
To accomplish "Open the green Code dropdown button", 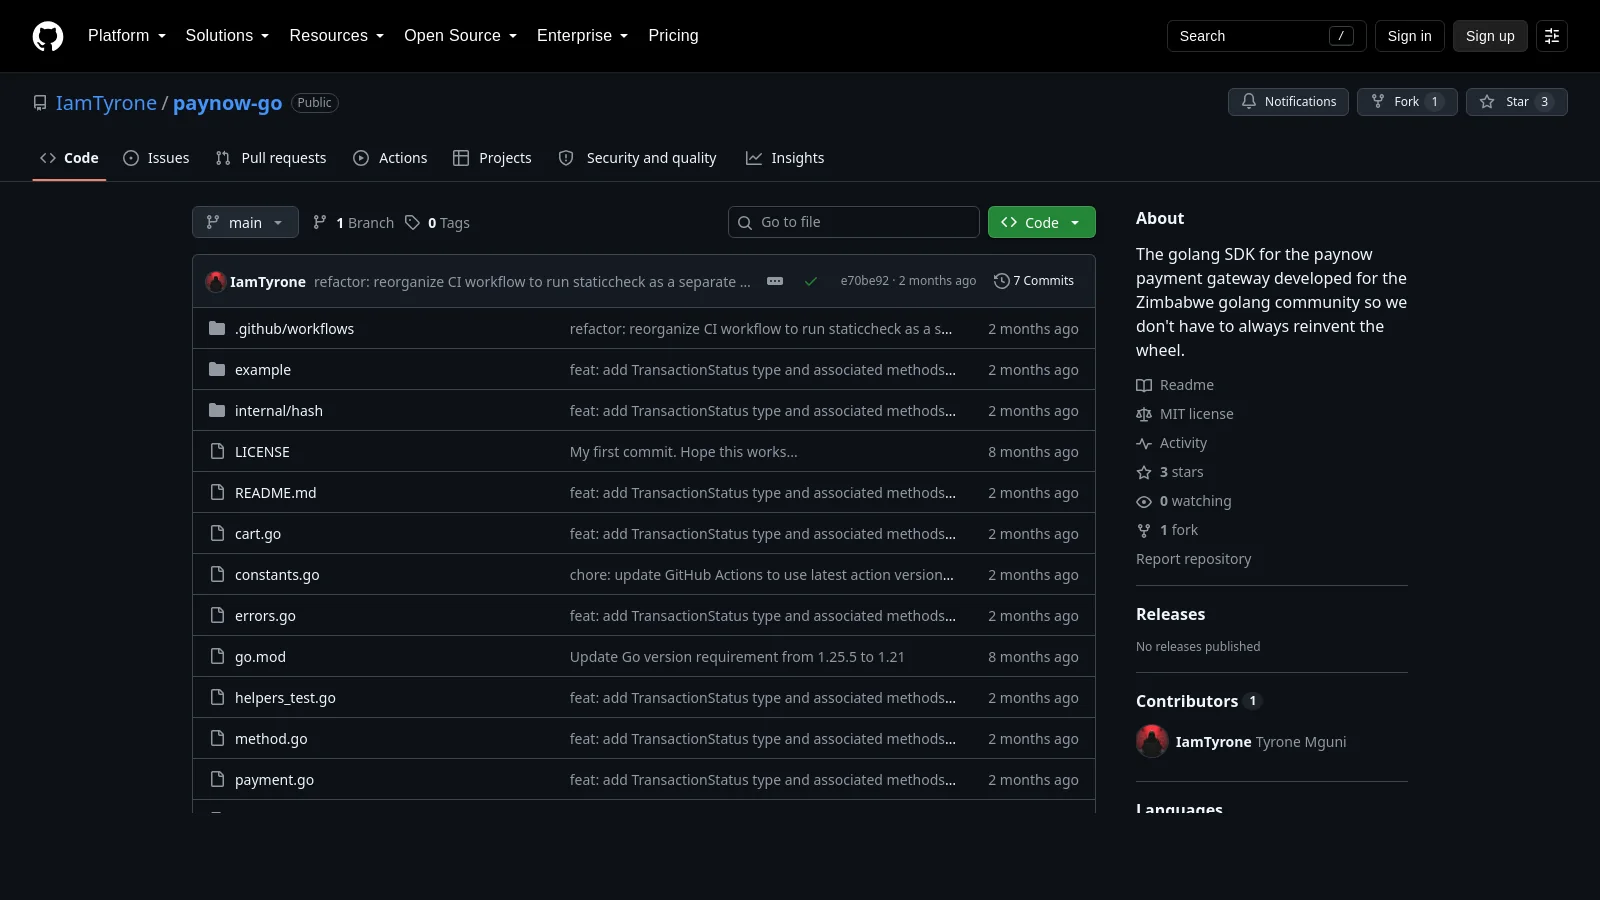I will tap(1041, 222).
